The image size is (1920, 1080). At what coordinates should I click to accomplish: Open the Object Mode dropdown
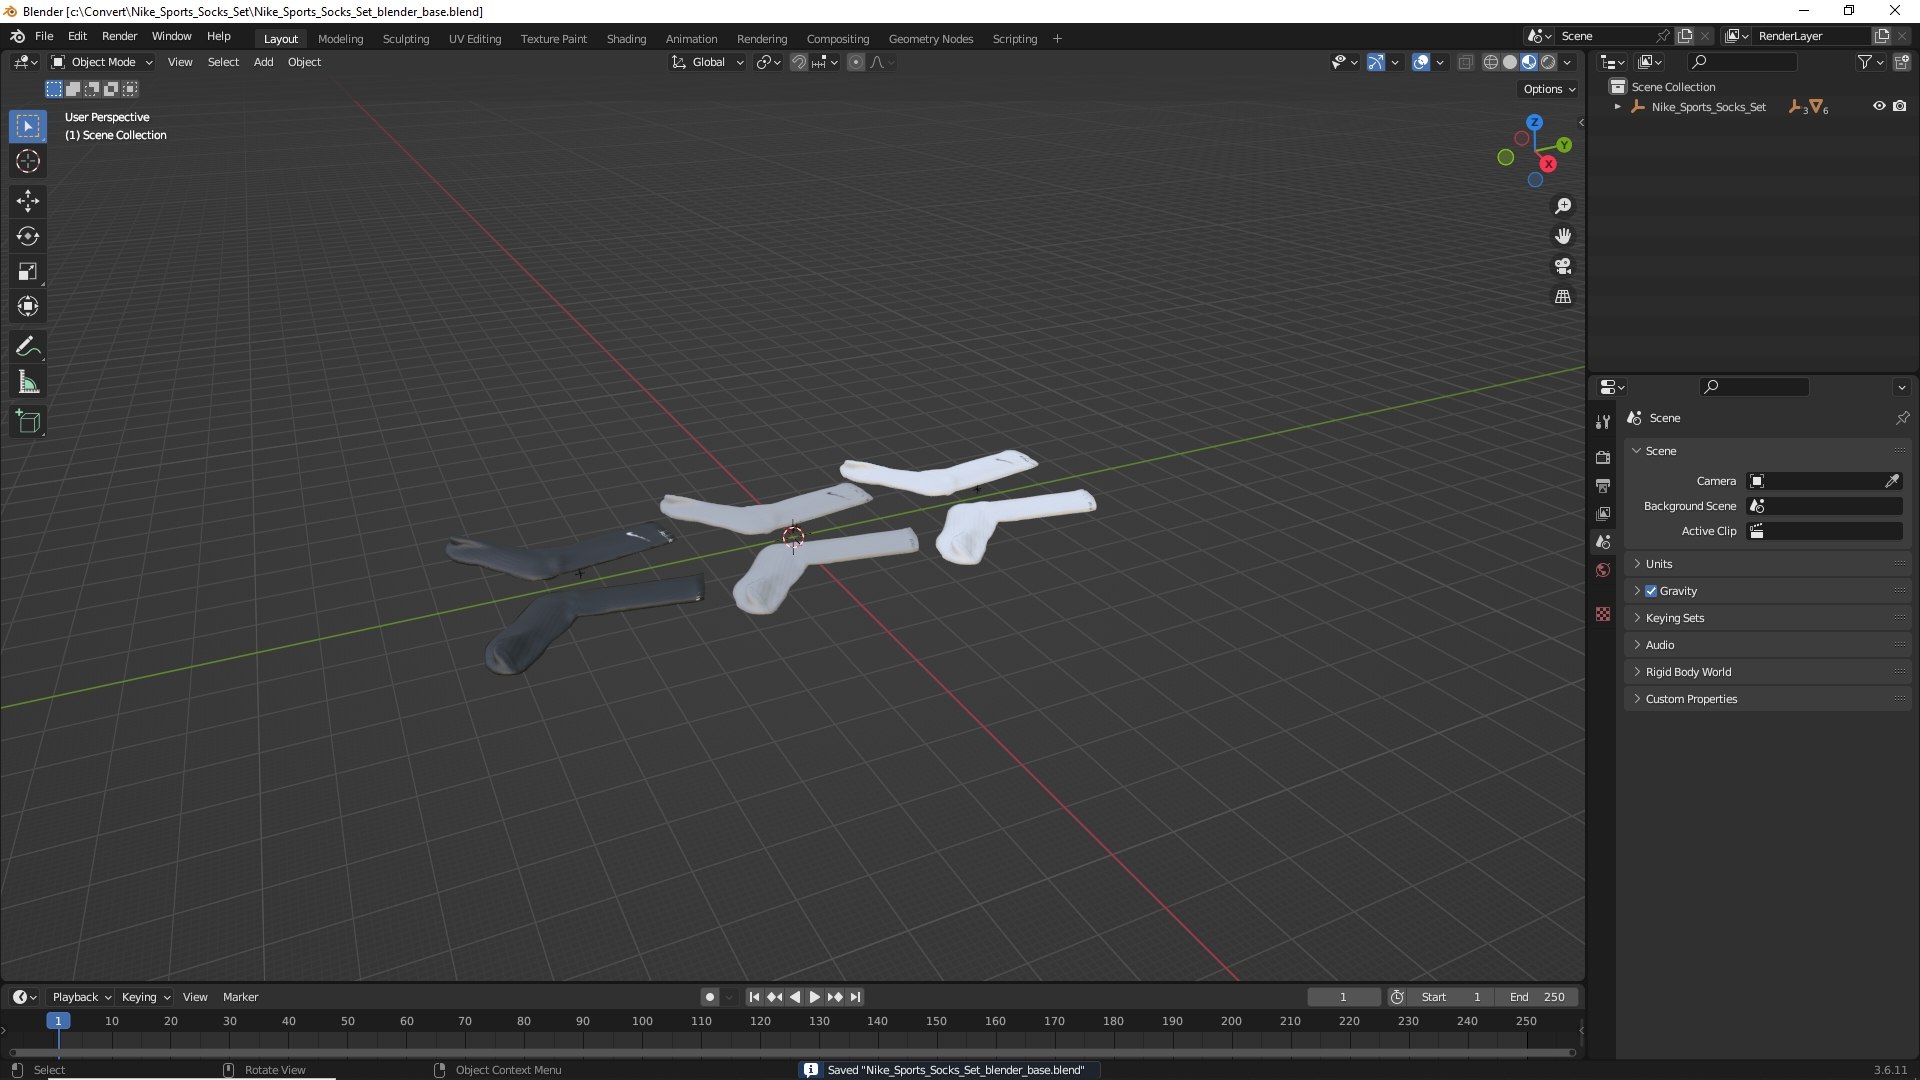[102, 62]
